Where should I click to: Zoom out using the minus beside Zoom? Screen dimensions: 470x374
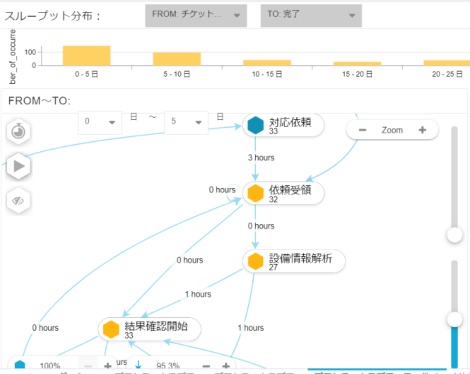363,130
